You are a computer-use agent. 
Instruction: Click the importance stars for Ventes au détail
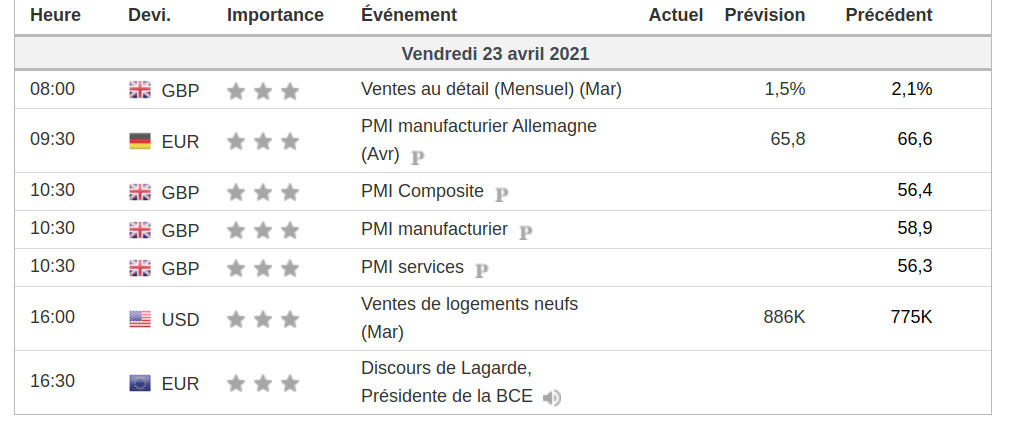click(x=263, y=91)
